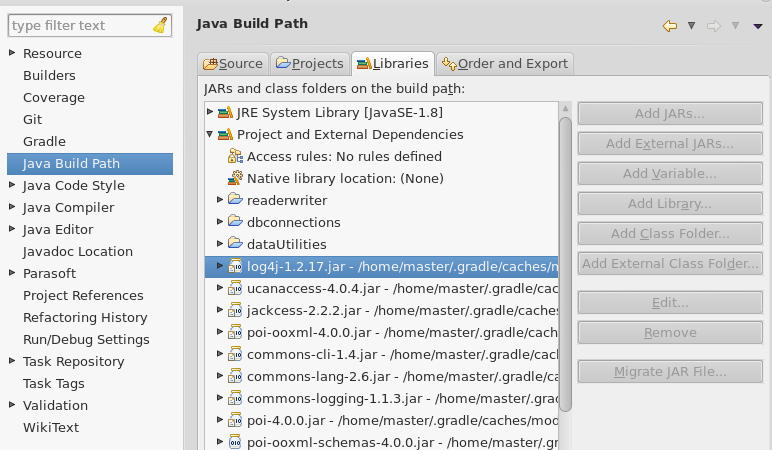
Task: Expand the dataUtilities folder node
Action: 220,243
